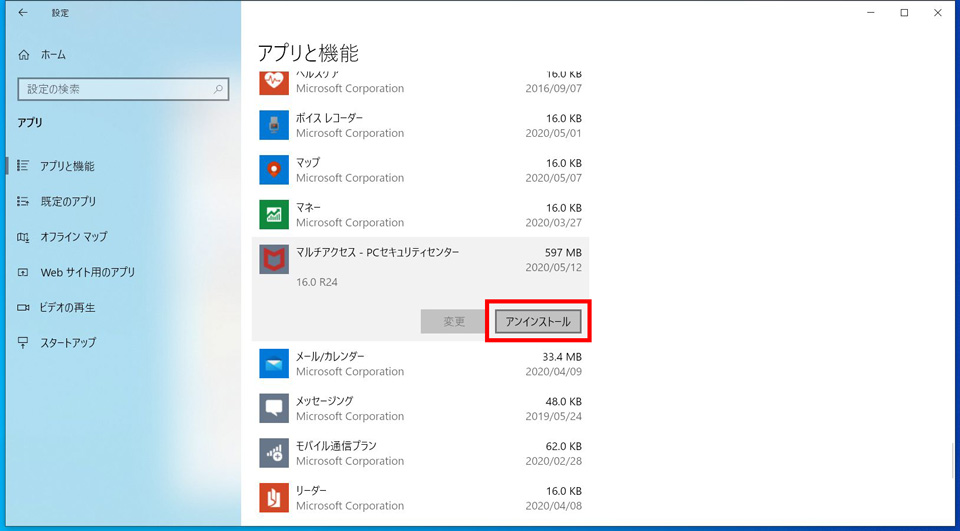Click the リーダー app icon
The image size is (960, 531).
coord(274,498)
